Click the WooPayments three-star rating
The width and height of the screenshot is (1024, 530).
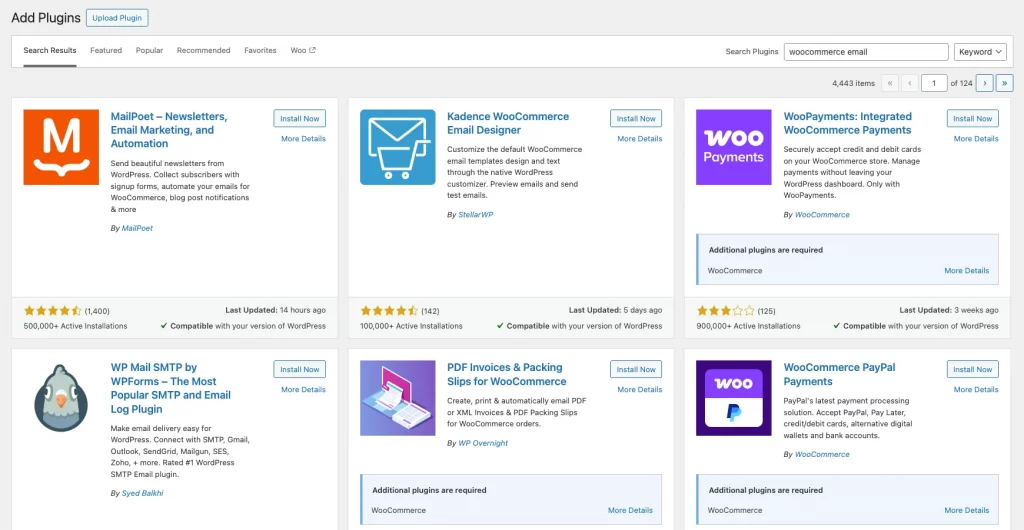pyautogui.click(x=726, y=311)
